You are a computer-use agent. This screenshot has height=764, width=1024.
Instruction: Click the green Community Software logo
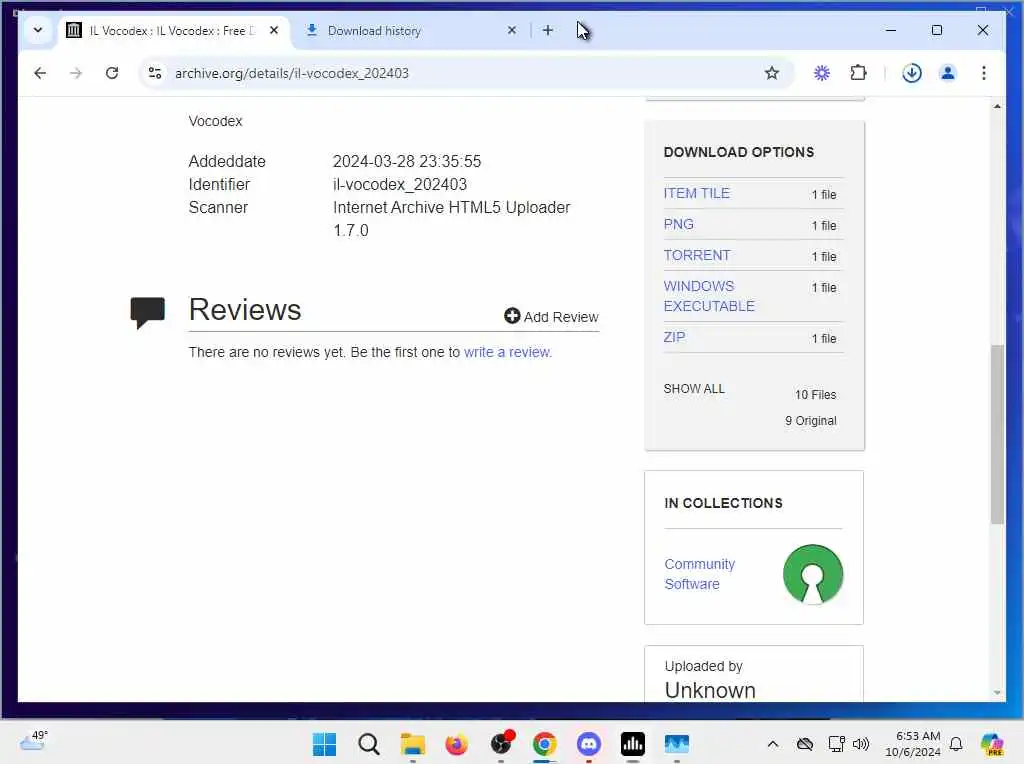coord(812,575)
